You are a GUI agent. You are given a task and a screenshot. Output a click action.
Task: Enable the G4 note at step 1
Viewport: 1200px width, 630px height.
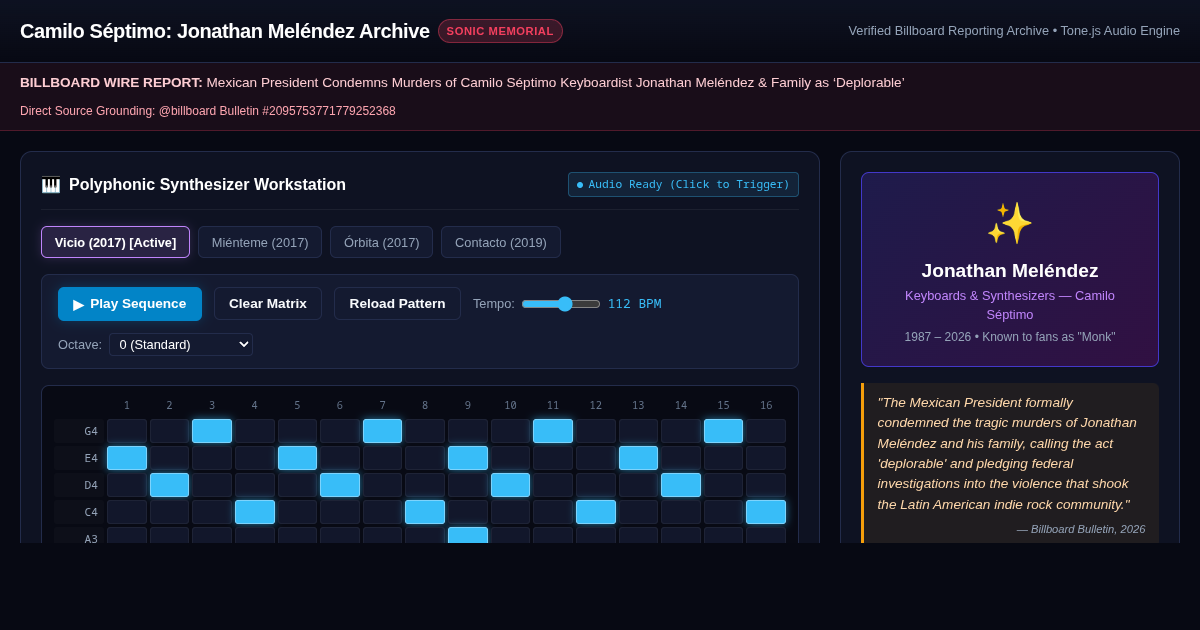pyautogui.click(x=127, y=431)
